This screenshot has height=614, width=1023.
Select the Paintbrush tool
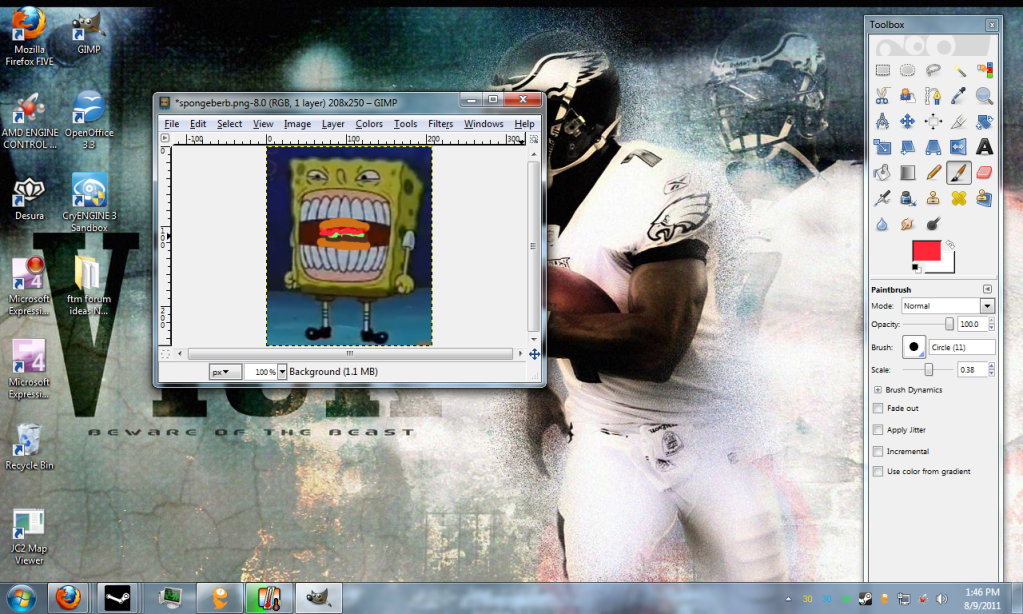[958, 172]
